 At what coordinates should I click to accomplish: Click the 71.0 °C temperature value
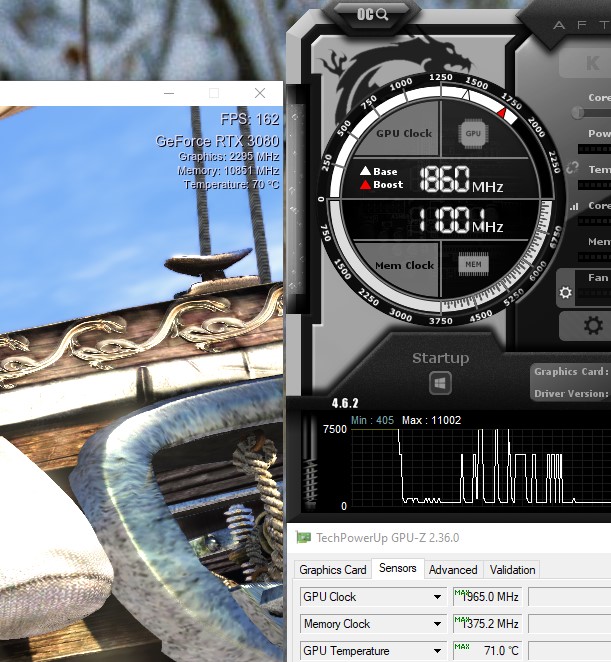pyautogui.click(x=488, y=651)
